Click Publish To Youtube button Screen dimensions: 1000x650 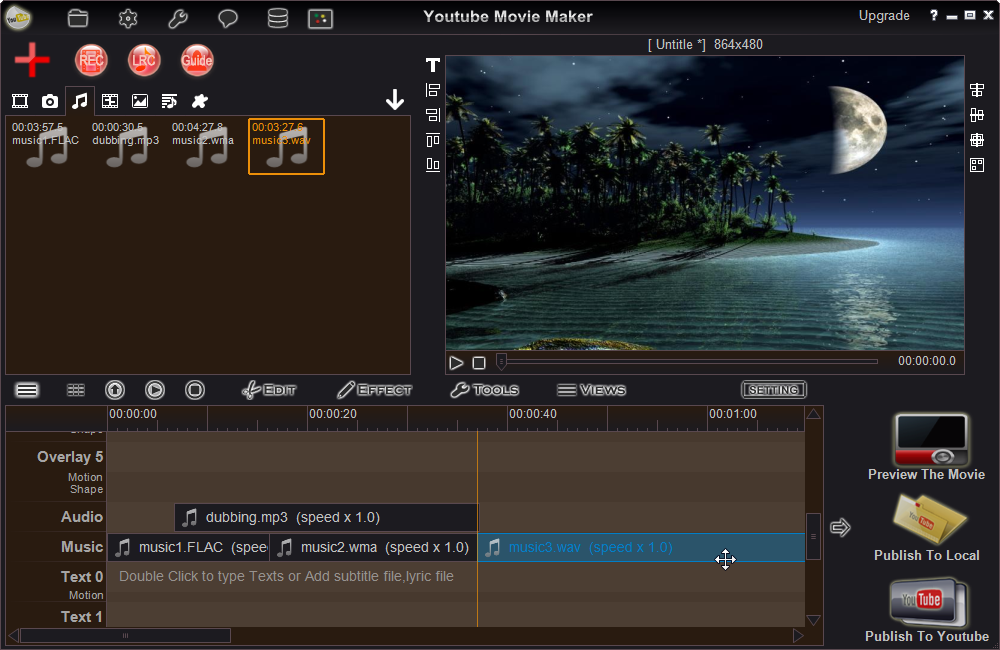click(x=927, y=610)
